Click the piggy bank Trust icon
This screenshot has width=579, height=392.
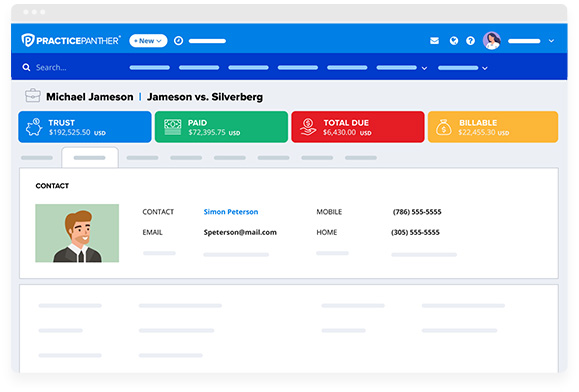point(34,127)
